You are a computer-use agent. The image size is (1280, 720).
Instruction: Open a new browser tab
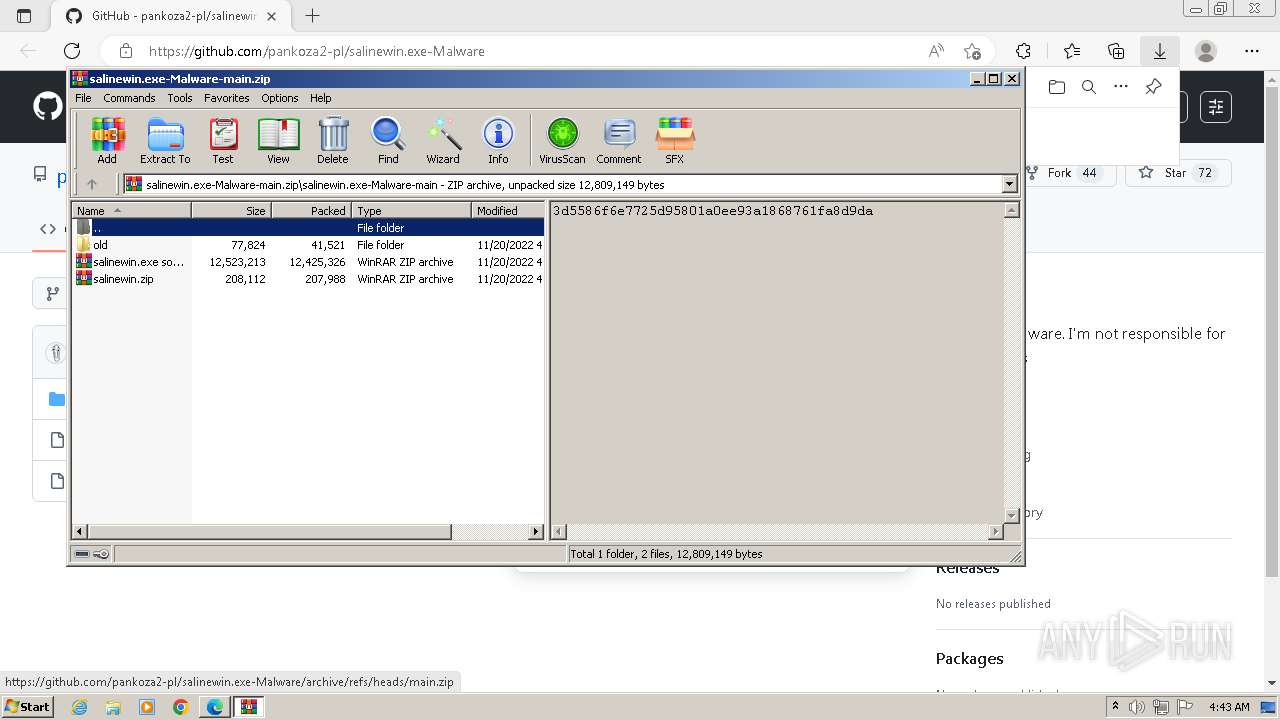click(312, 16)
